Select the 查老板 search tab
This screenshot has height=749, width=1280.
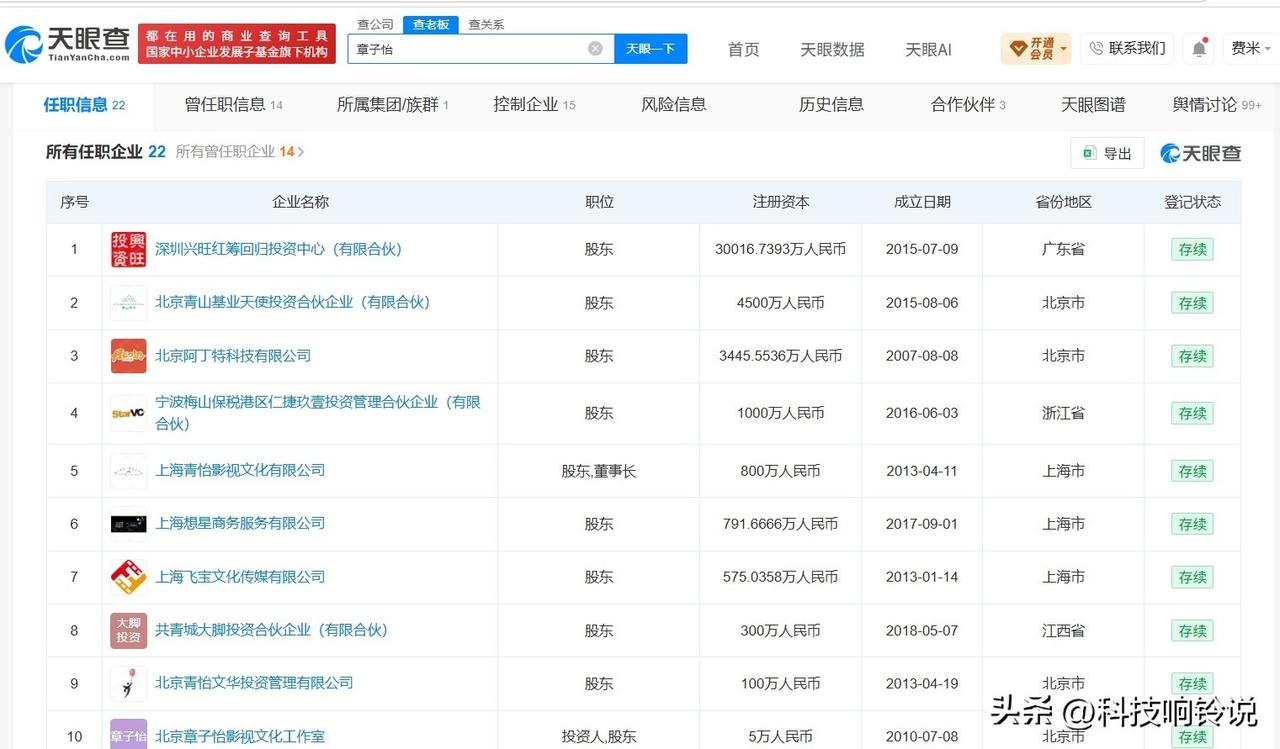pyautogui.click(x=431, y=24)
